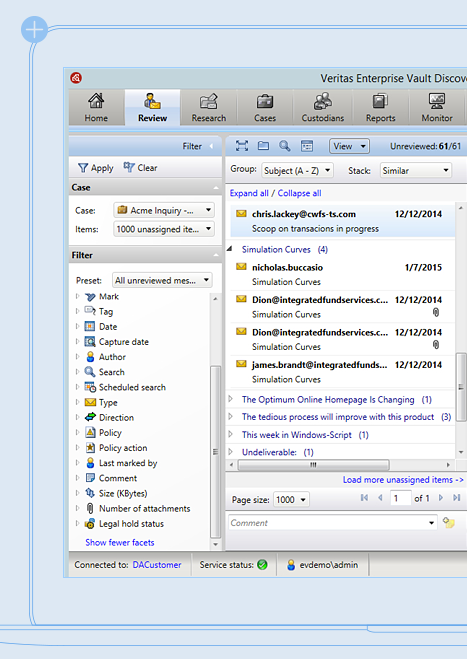Click the search toolbar magnifier icon
Viewport: 467px width, 659px height.
tap(285, 146)
